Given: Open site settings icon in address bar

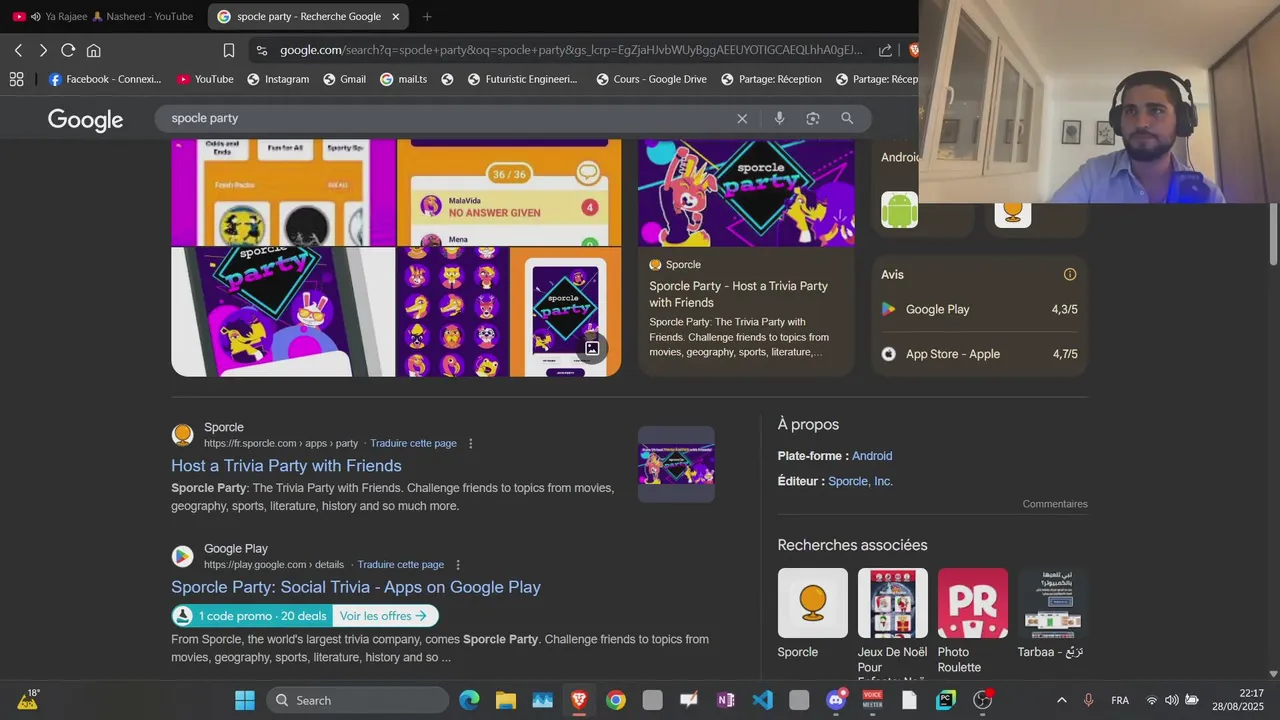Looking at the screenshot, I should point(262,50).
